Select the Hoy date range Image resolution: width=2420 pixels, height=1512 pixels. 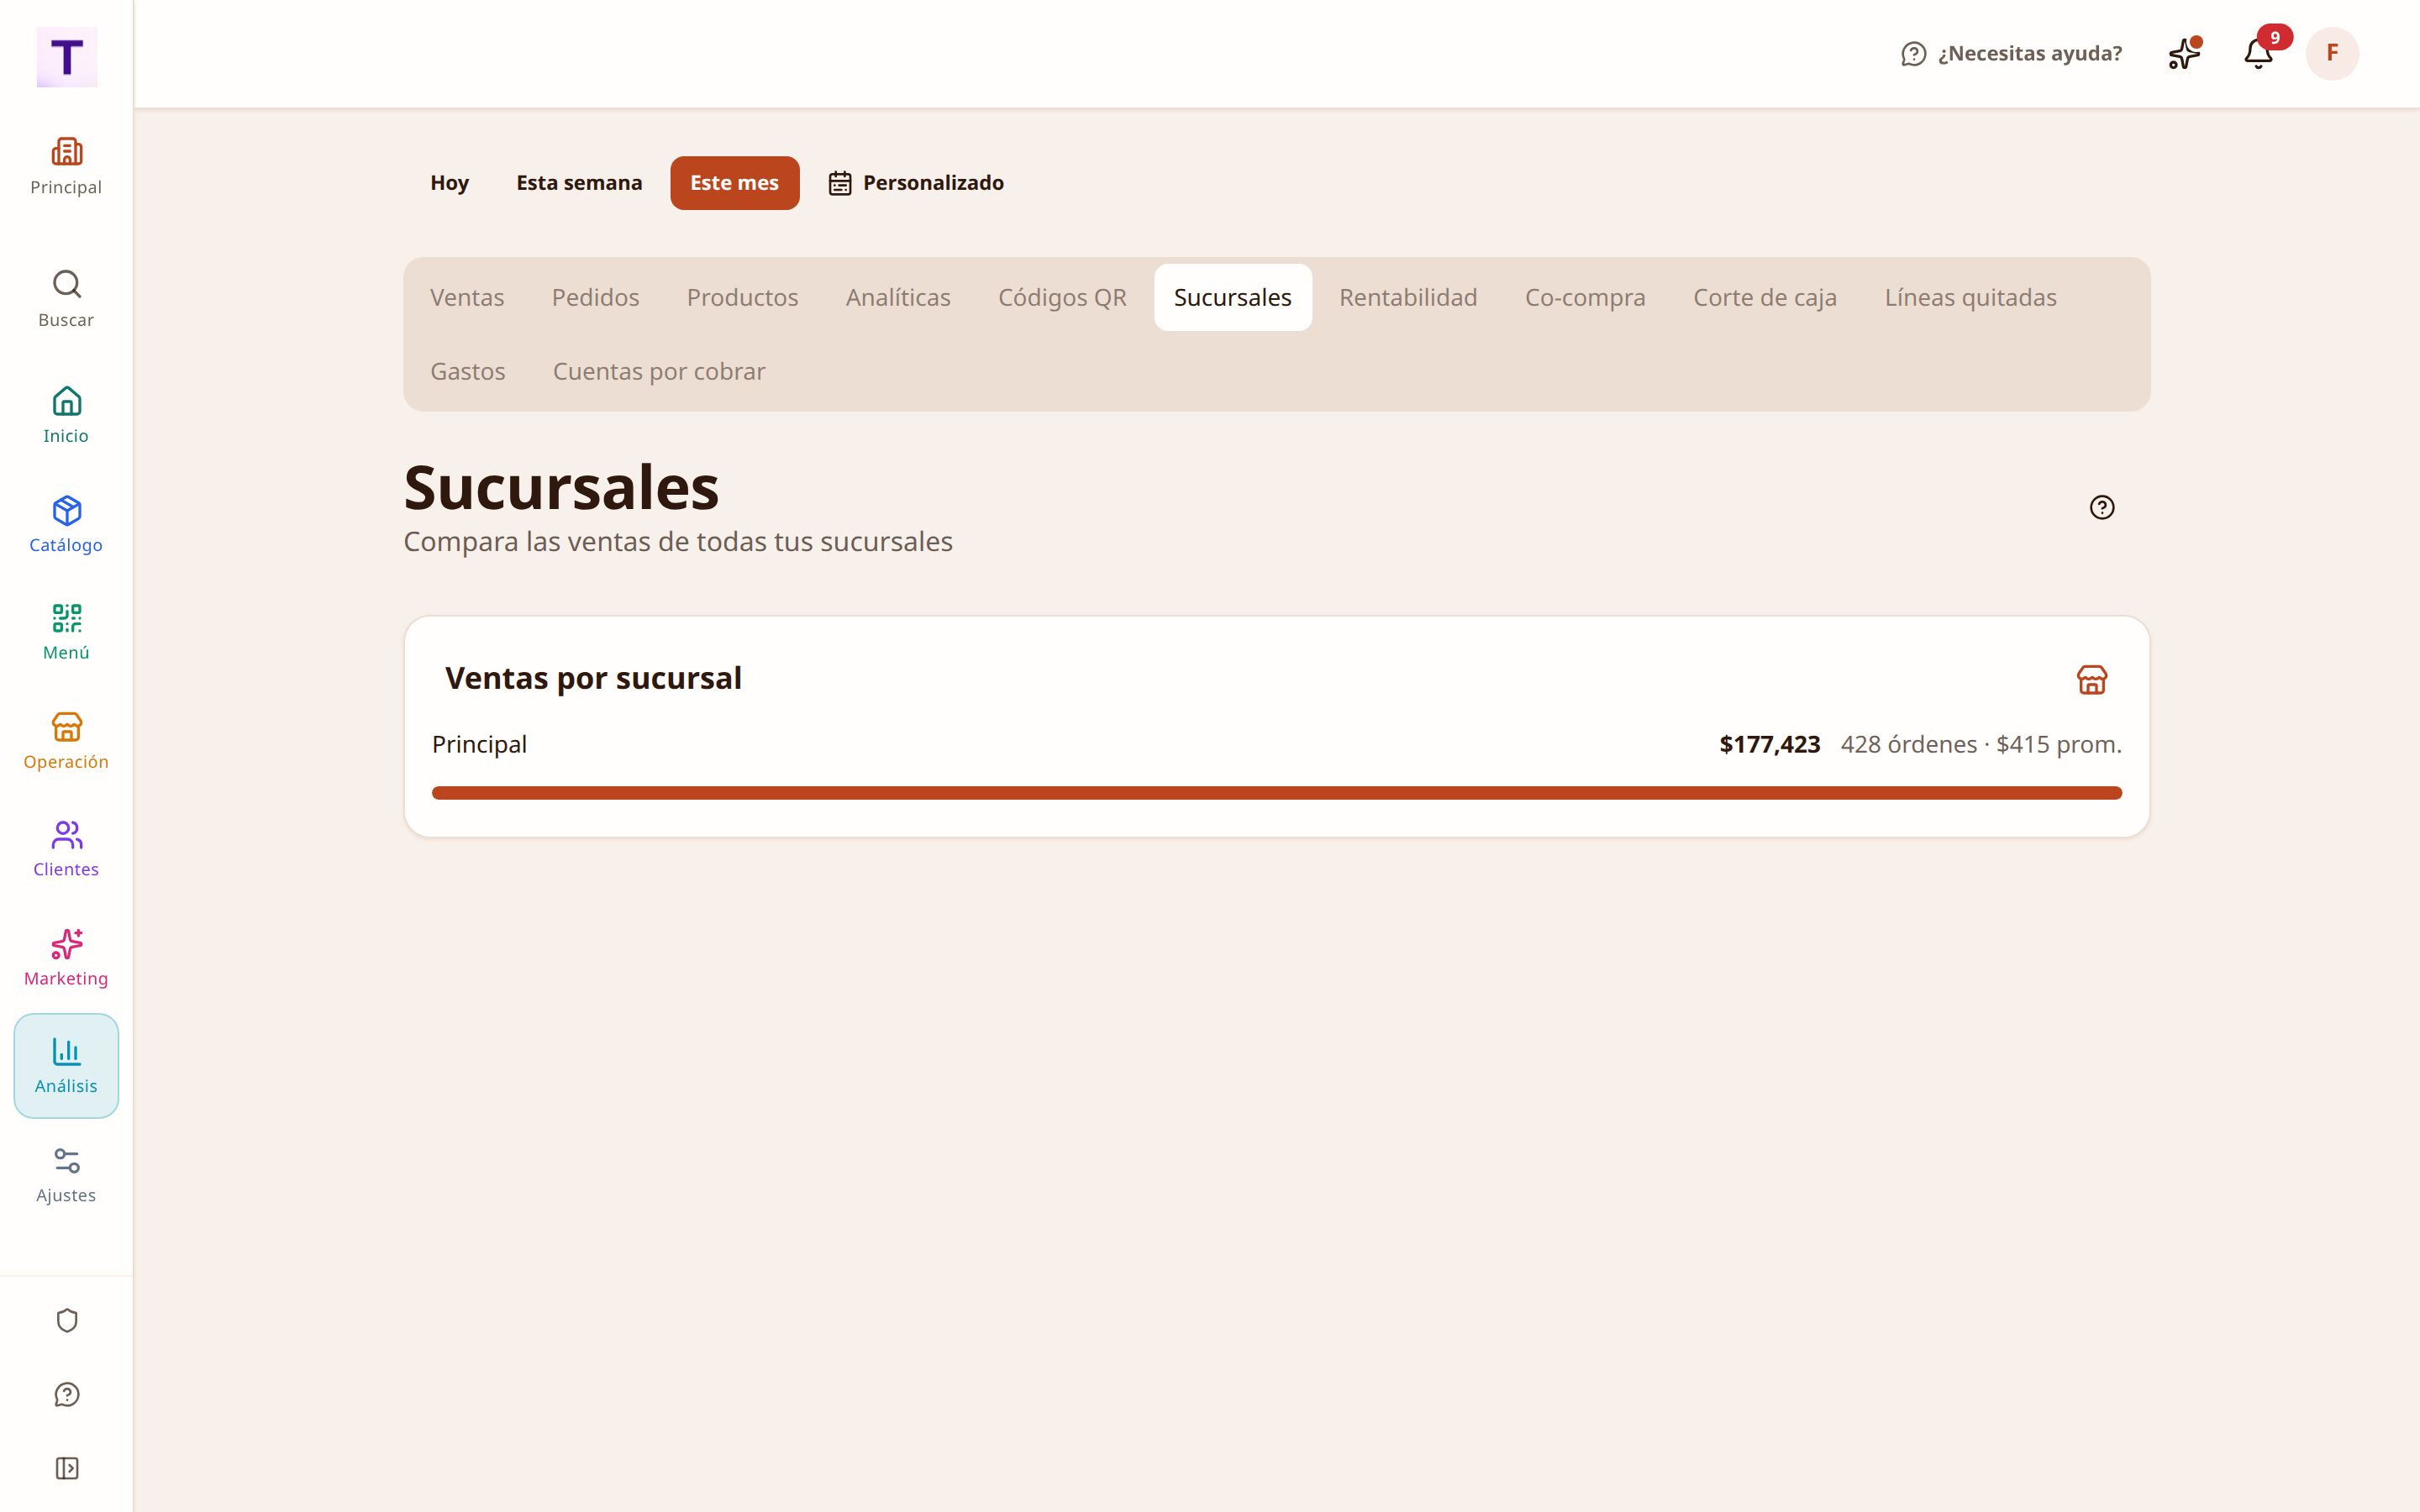(x=449, y=183)
